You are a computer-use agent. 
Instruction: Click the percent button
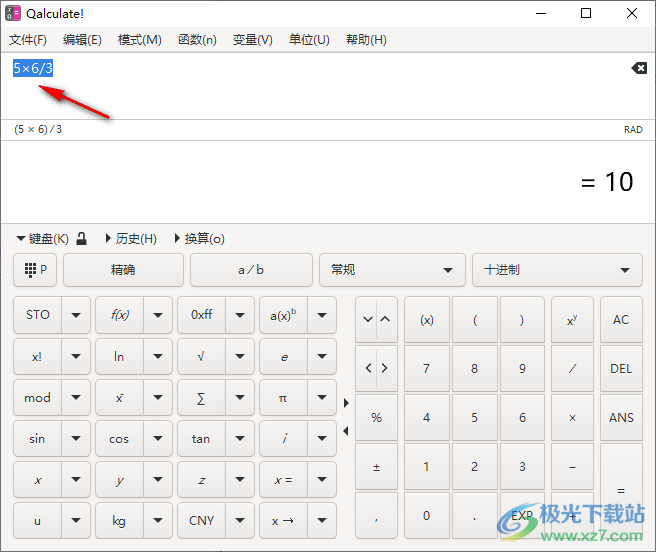coord(376,417)
